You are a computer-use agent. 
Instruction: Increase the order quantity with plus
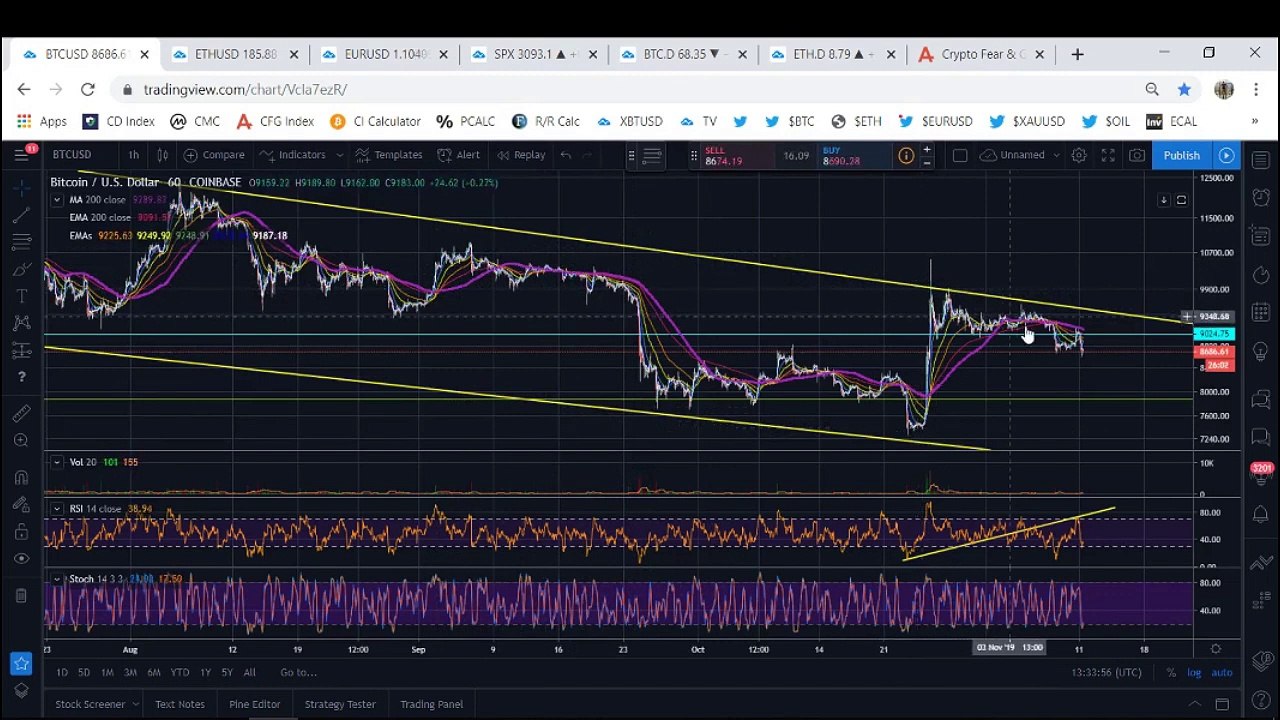pyautogui.click(x=927, y=150)
